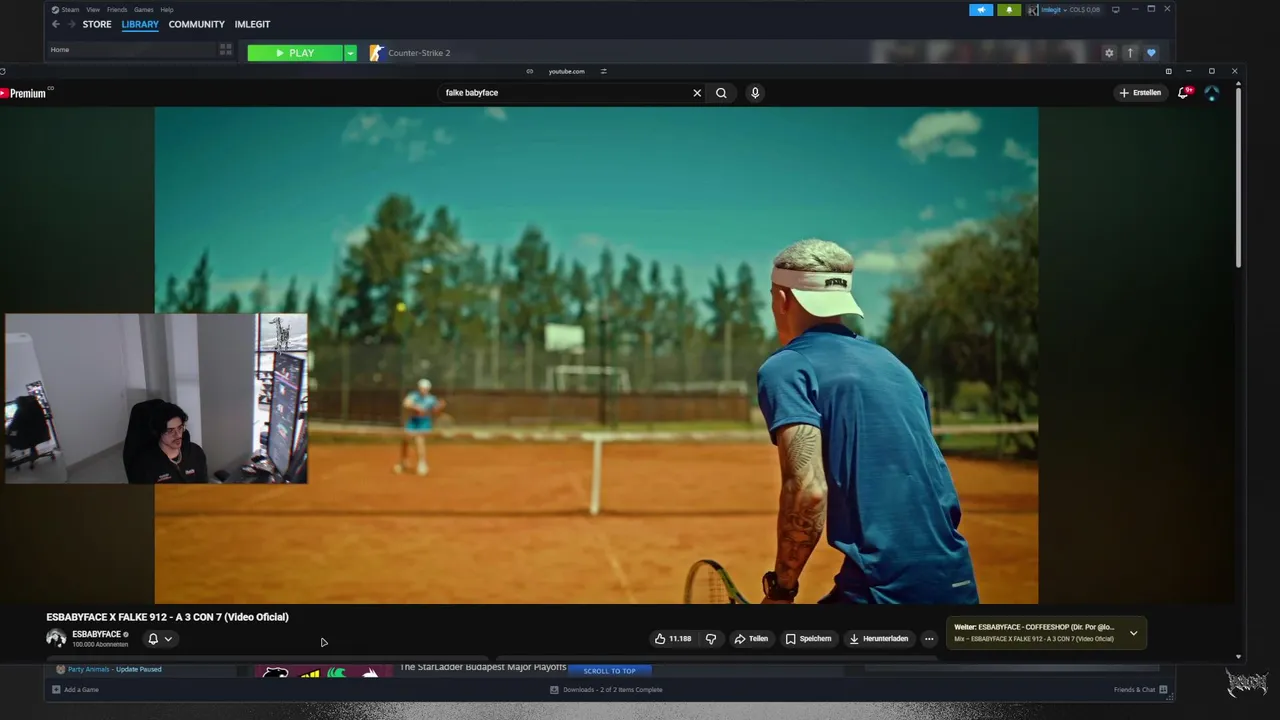The image size is (1280, 720).
Task: Open site settings icon right of youtube.com
Action: click(604, 71)
